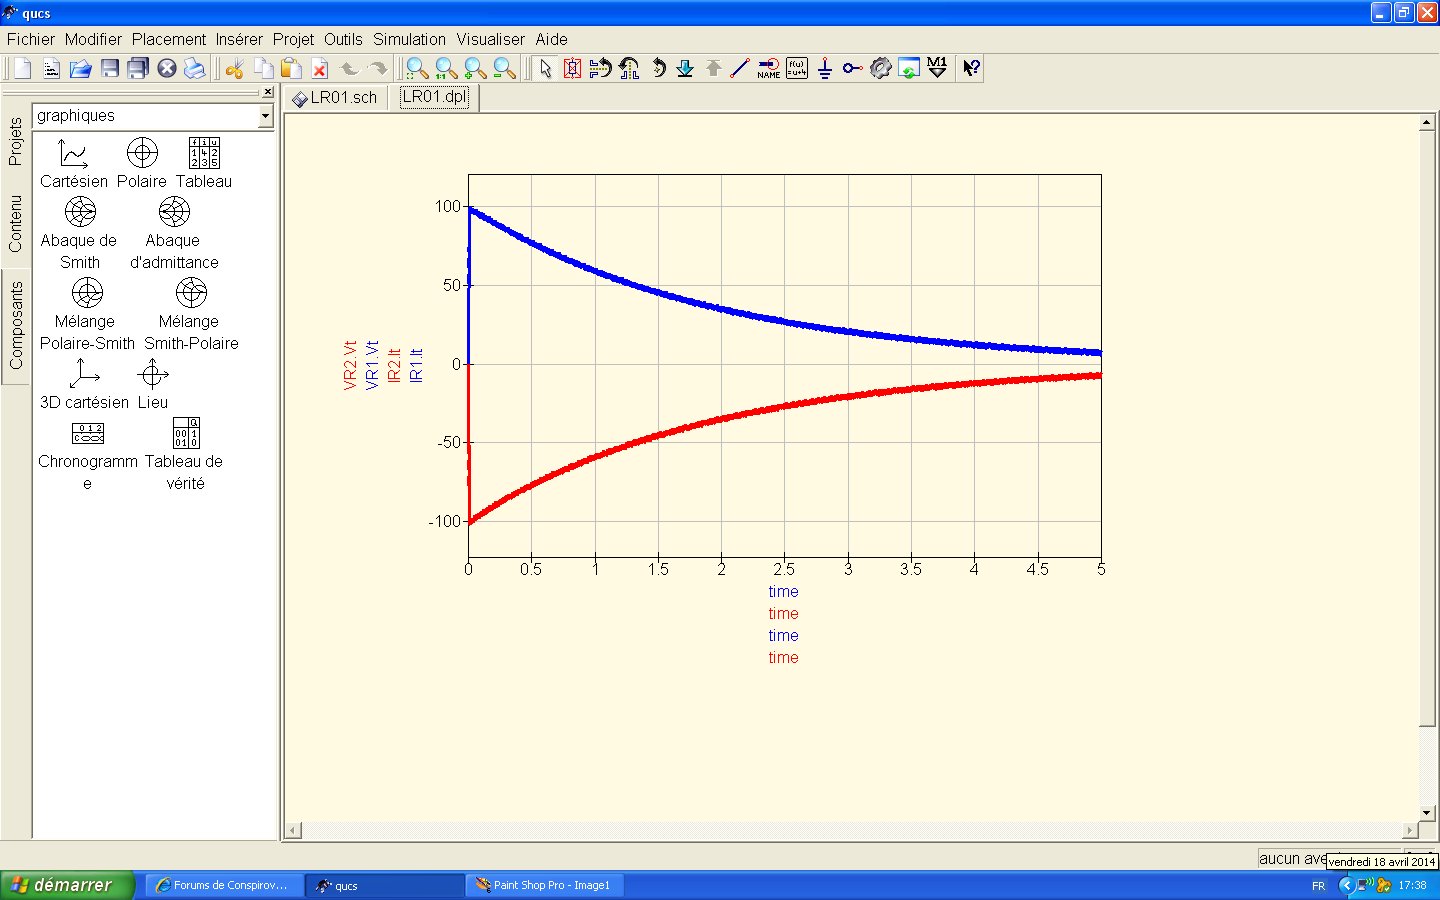Switch to the LR01.dpl tab

pyautogui.click(x=435, y=97)
